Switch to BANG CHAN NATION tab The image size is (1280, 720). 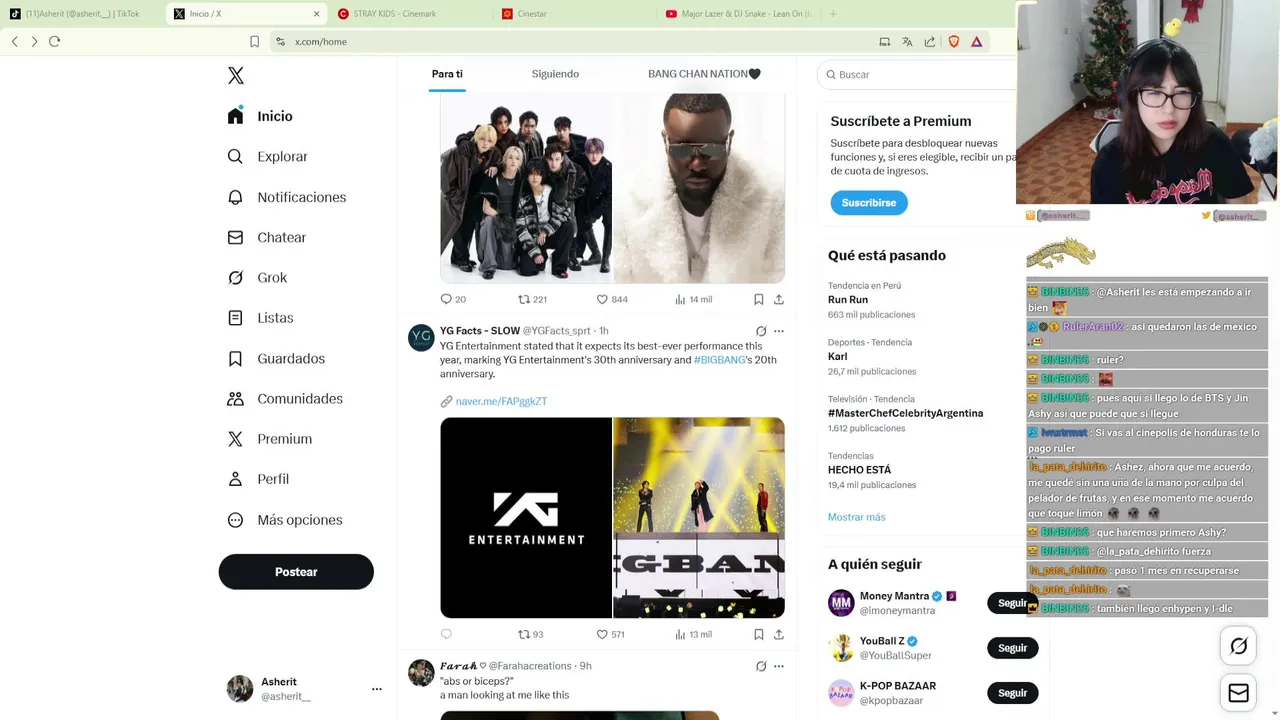click(x=704, y=74)
